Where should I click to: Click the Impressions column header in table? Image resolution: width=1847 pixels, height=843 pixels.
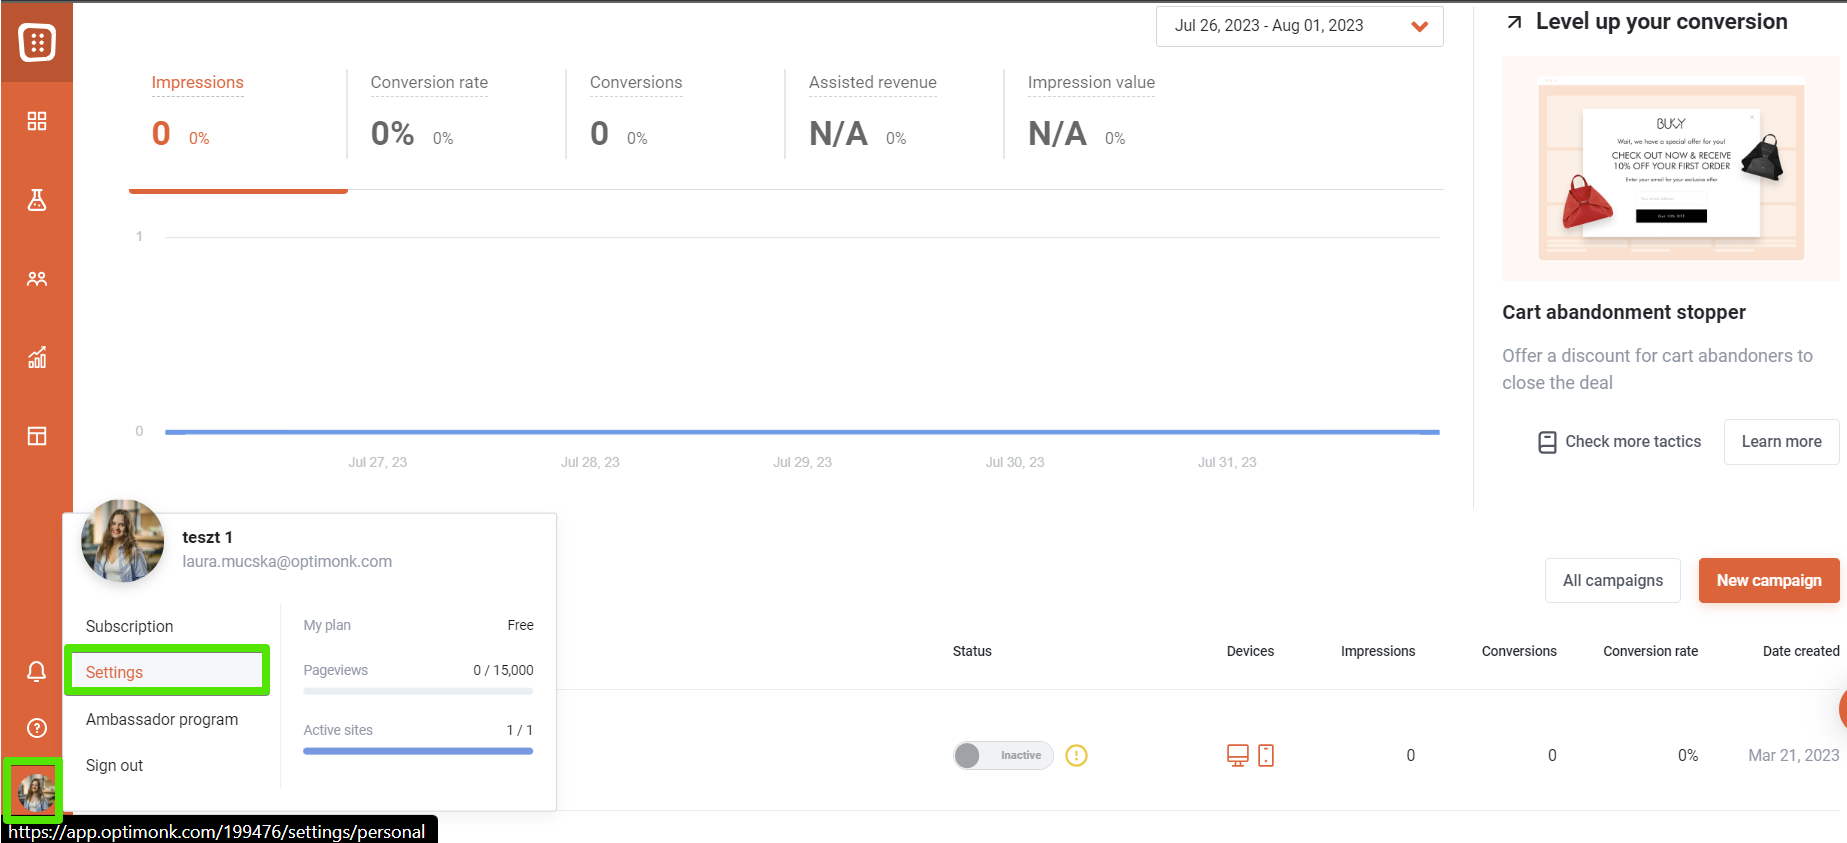point(1378,651)
